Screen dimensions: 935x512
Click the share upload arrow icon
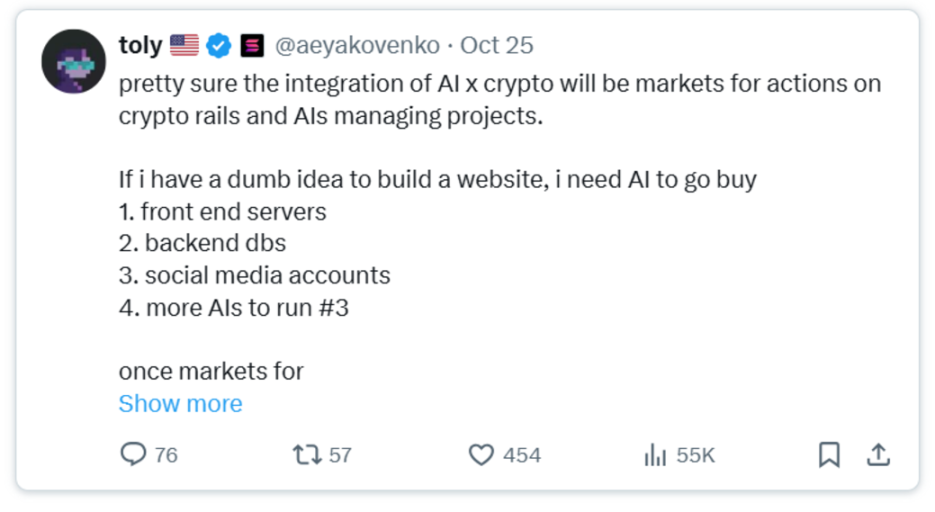pos(878,455)
